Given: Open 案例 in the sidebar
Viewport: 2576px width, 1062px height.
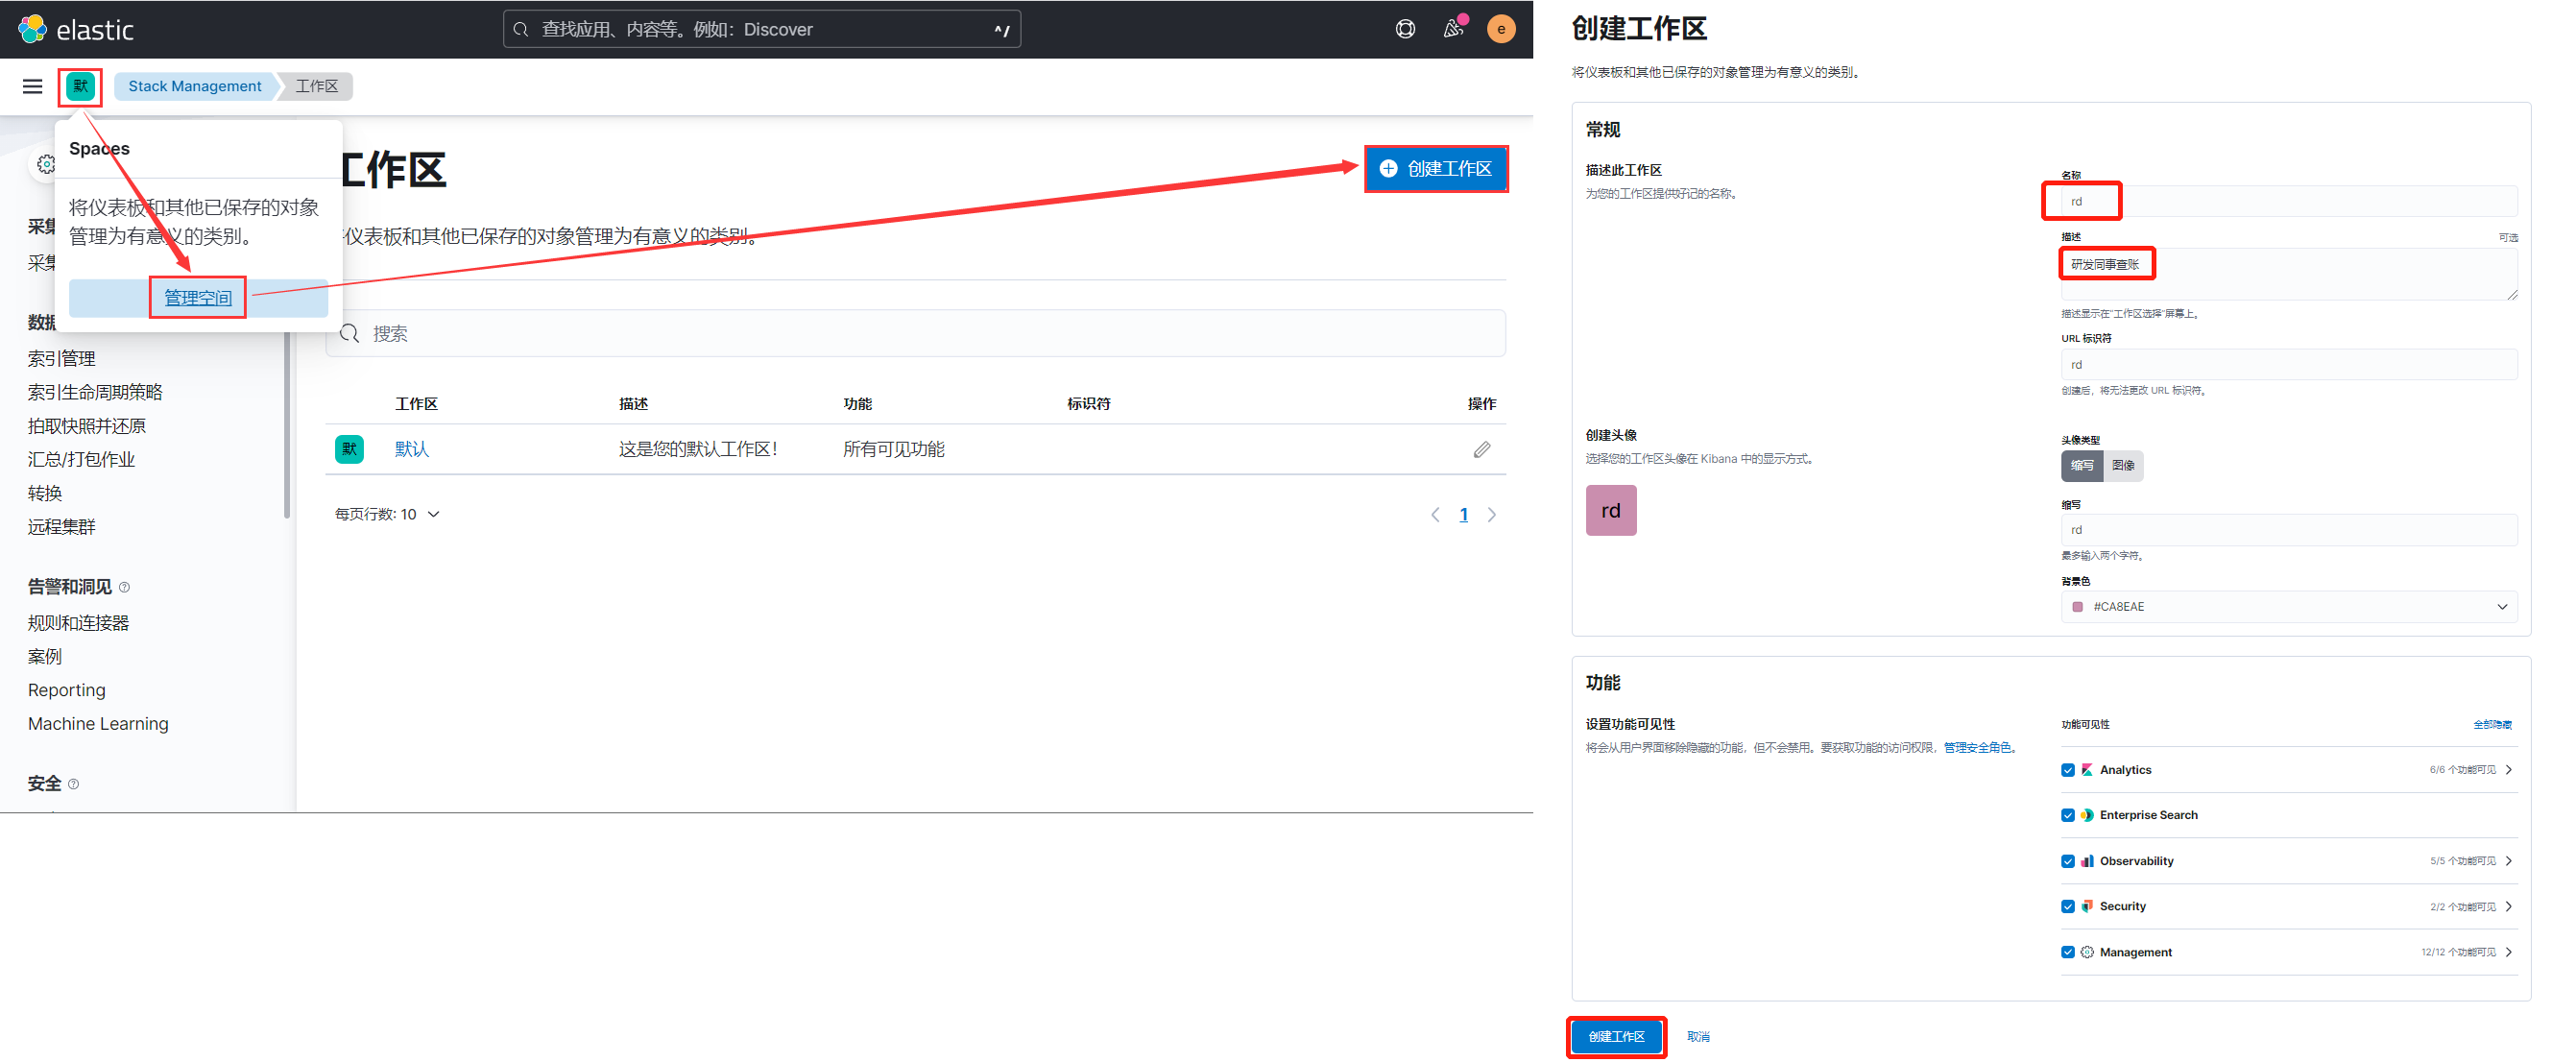Looking at the screenshot, I should click(45, 656).
